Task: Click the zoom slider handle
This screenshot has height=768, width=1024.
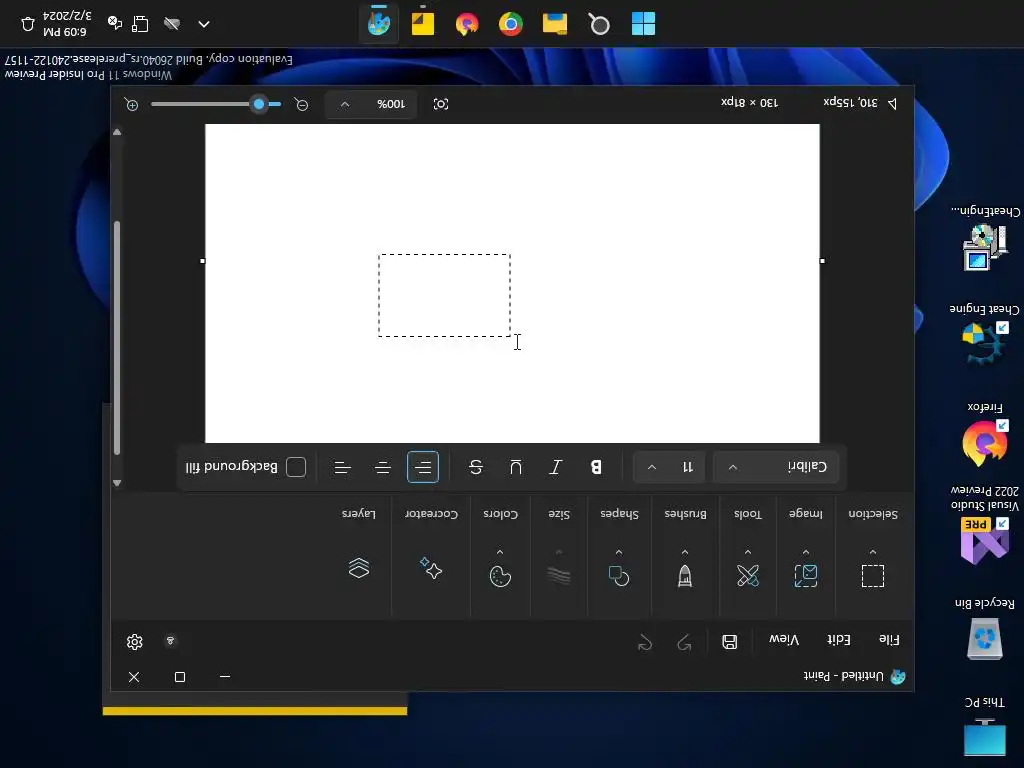Action: coord(259,104)
